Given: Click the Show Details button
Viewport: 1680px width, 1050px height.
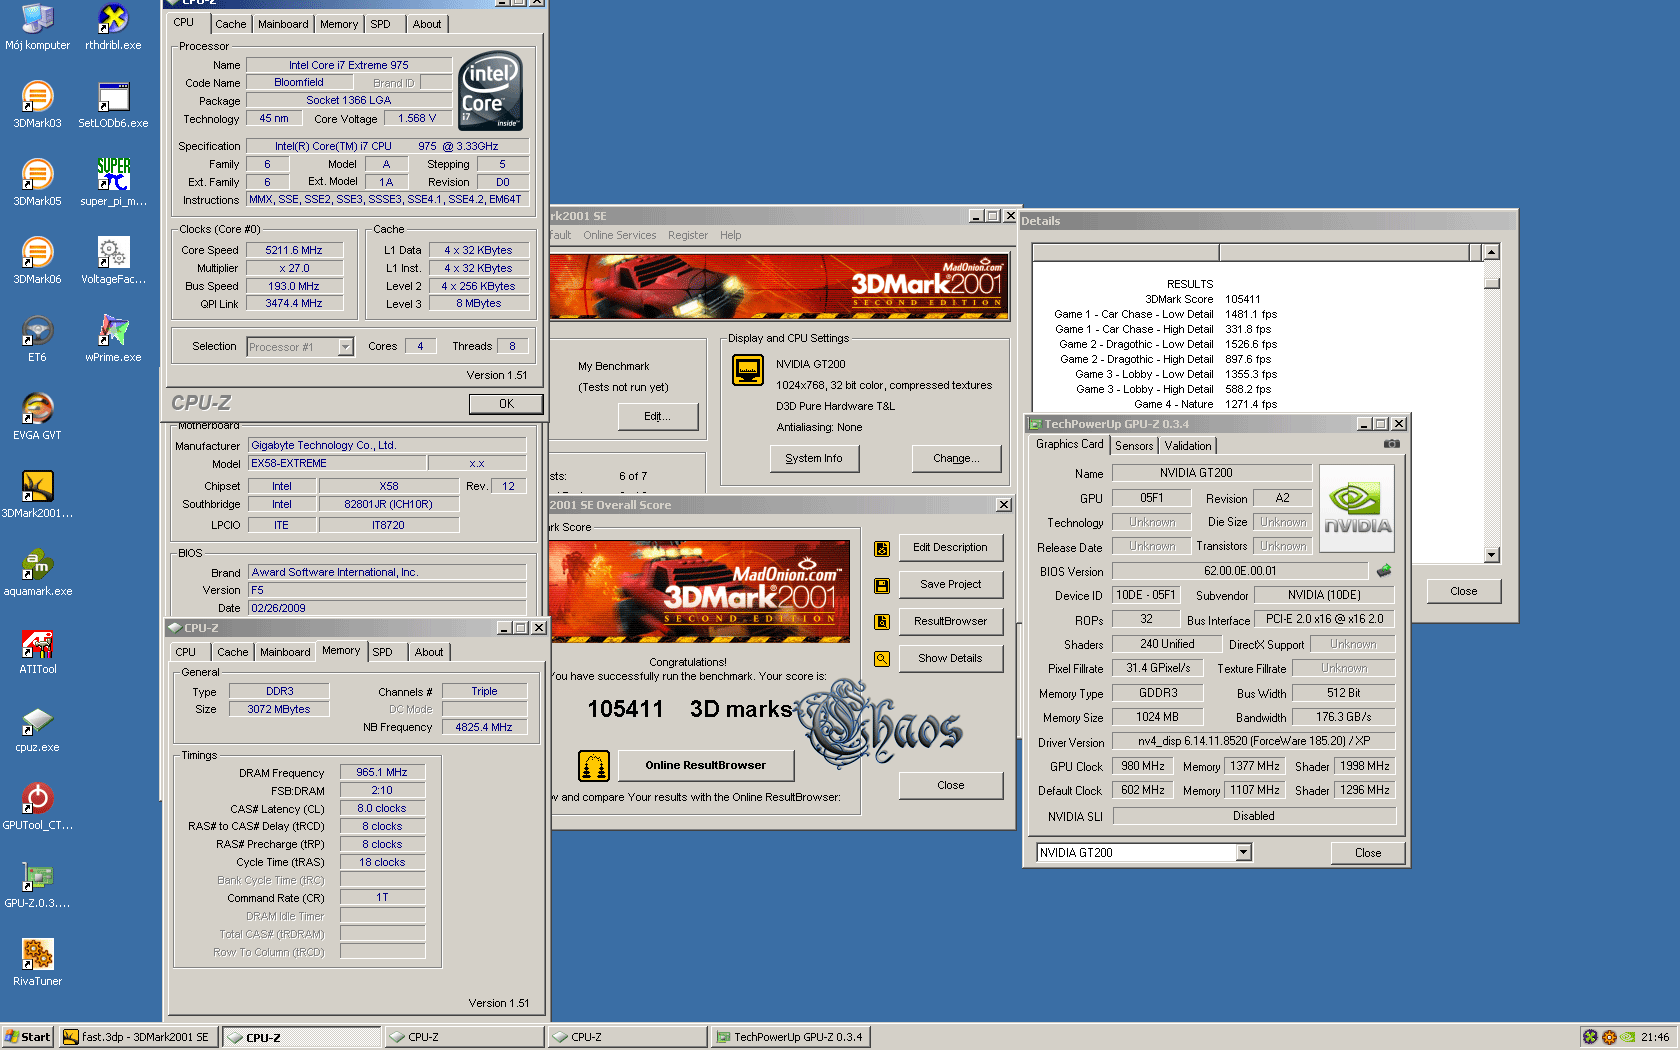Looking at the screenshot, I should (950, 659).
